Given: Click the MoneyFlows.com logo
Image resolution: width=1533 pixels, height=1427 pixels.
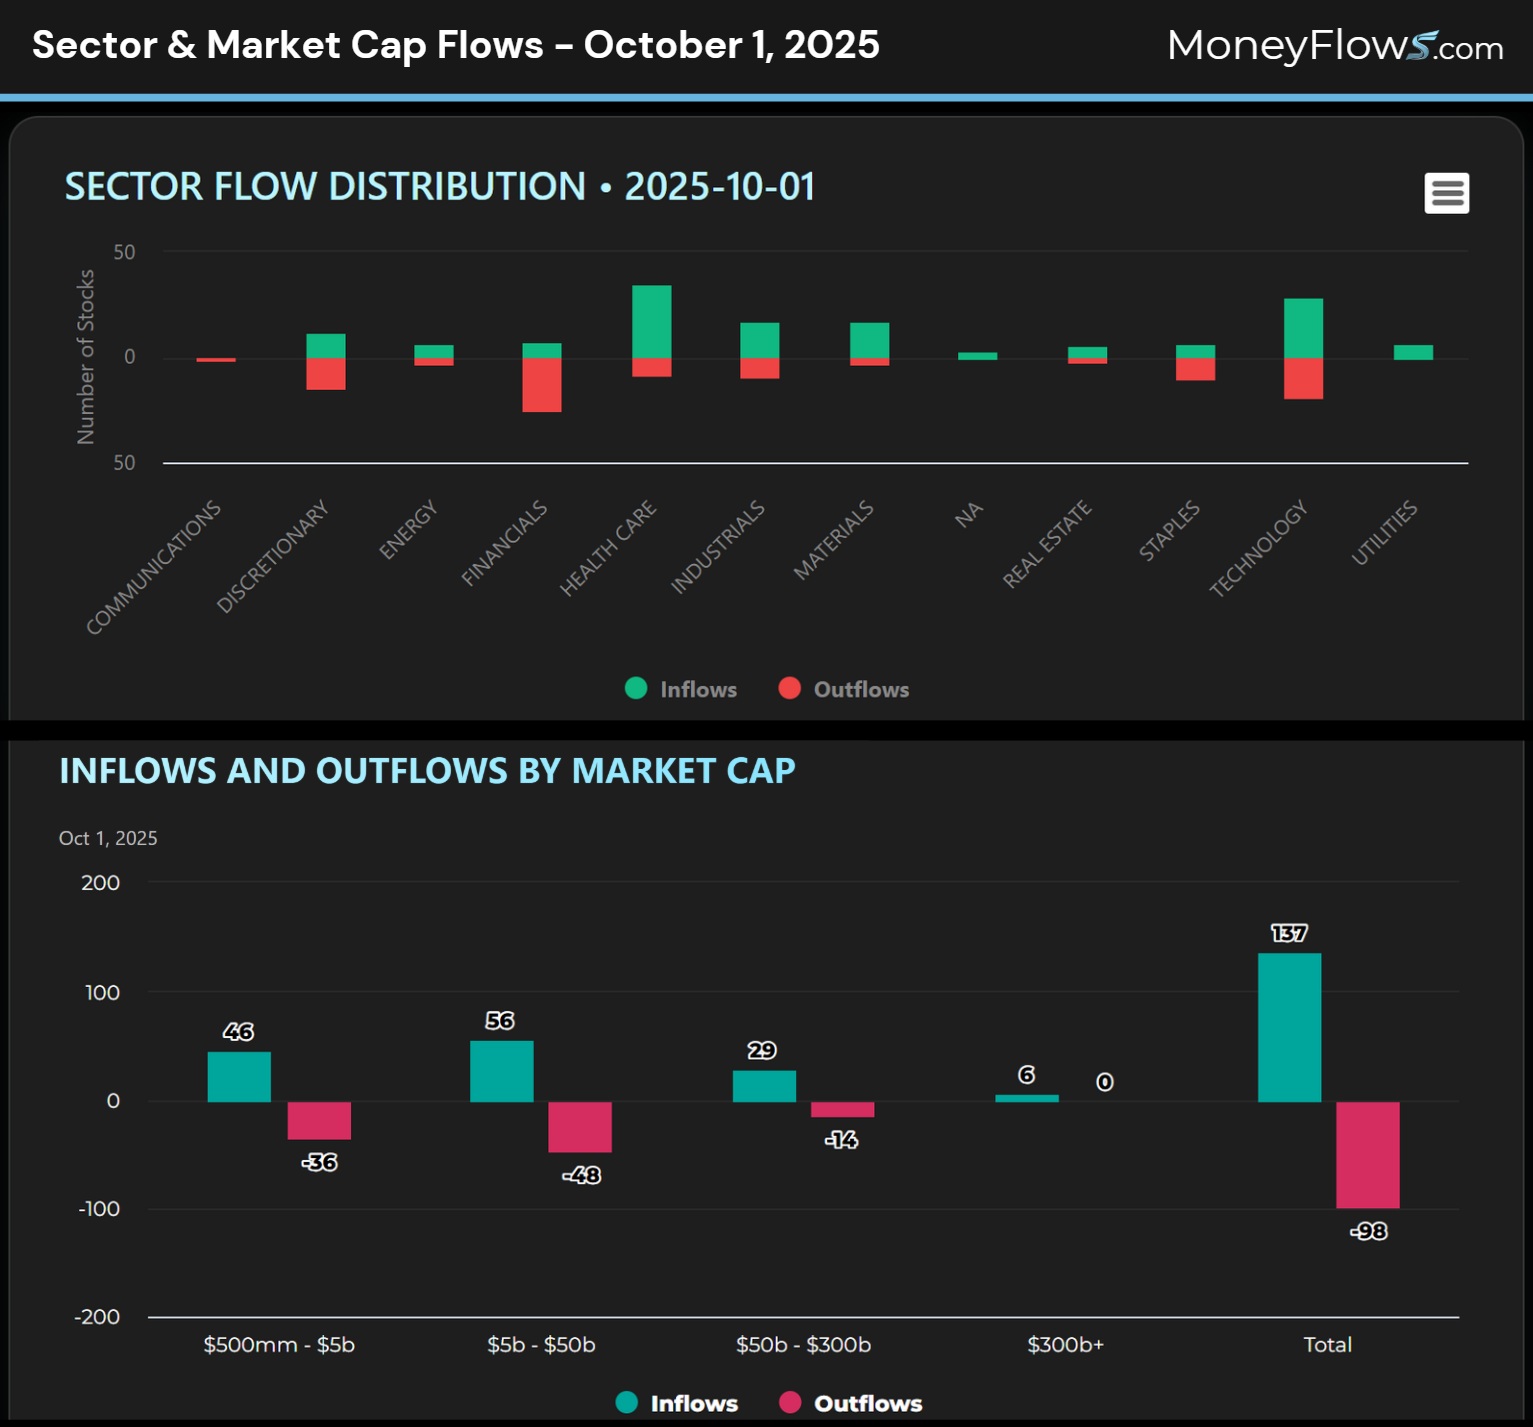Looking at the screenshot, I should point(1334,46).
